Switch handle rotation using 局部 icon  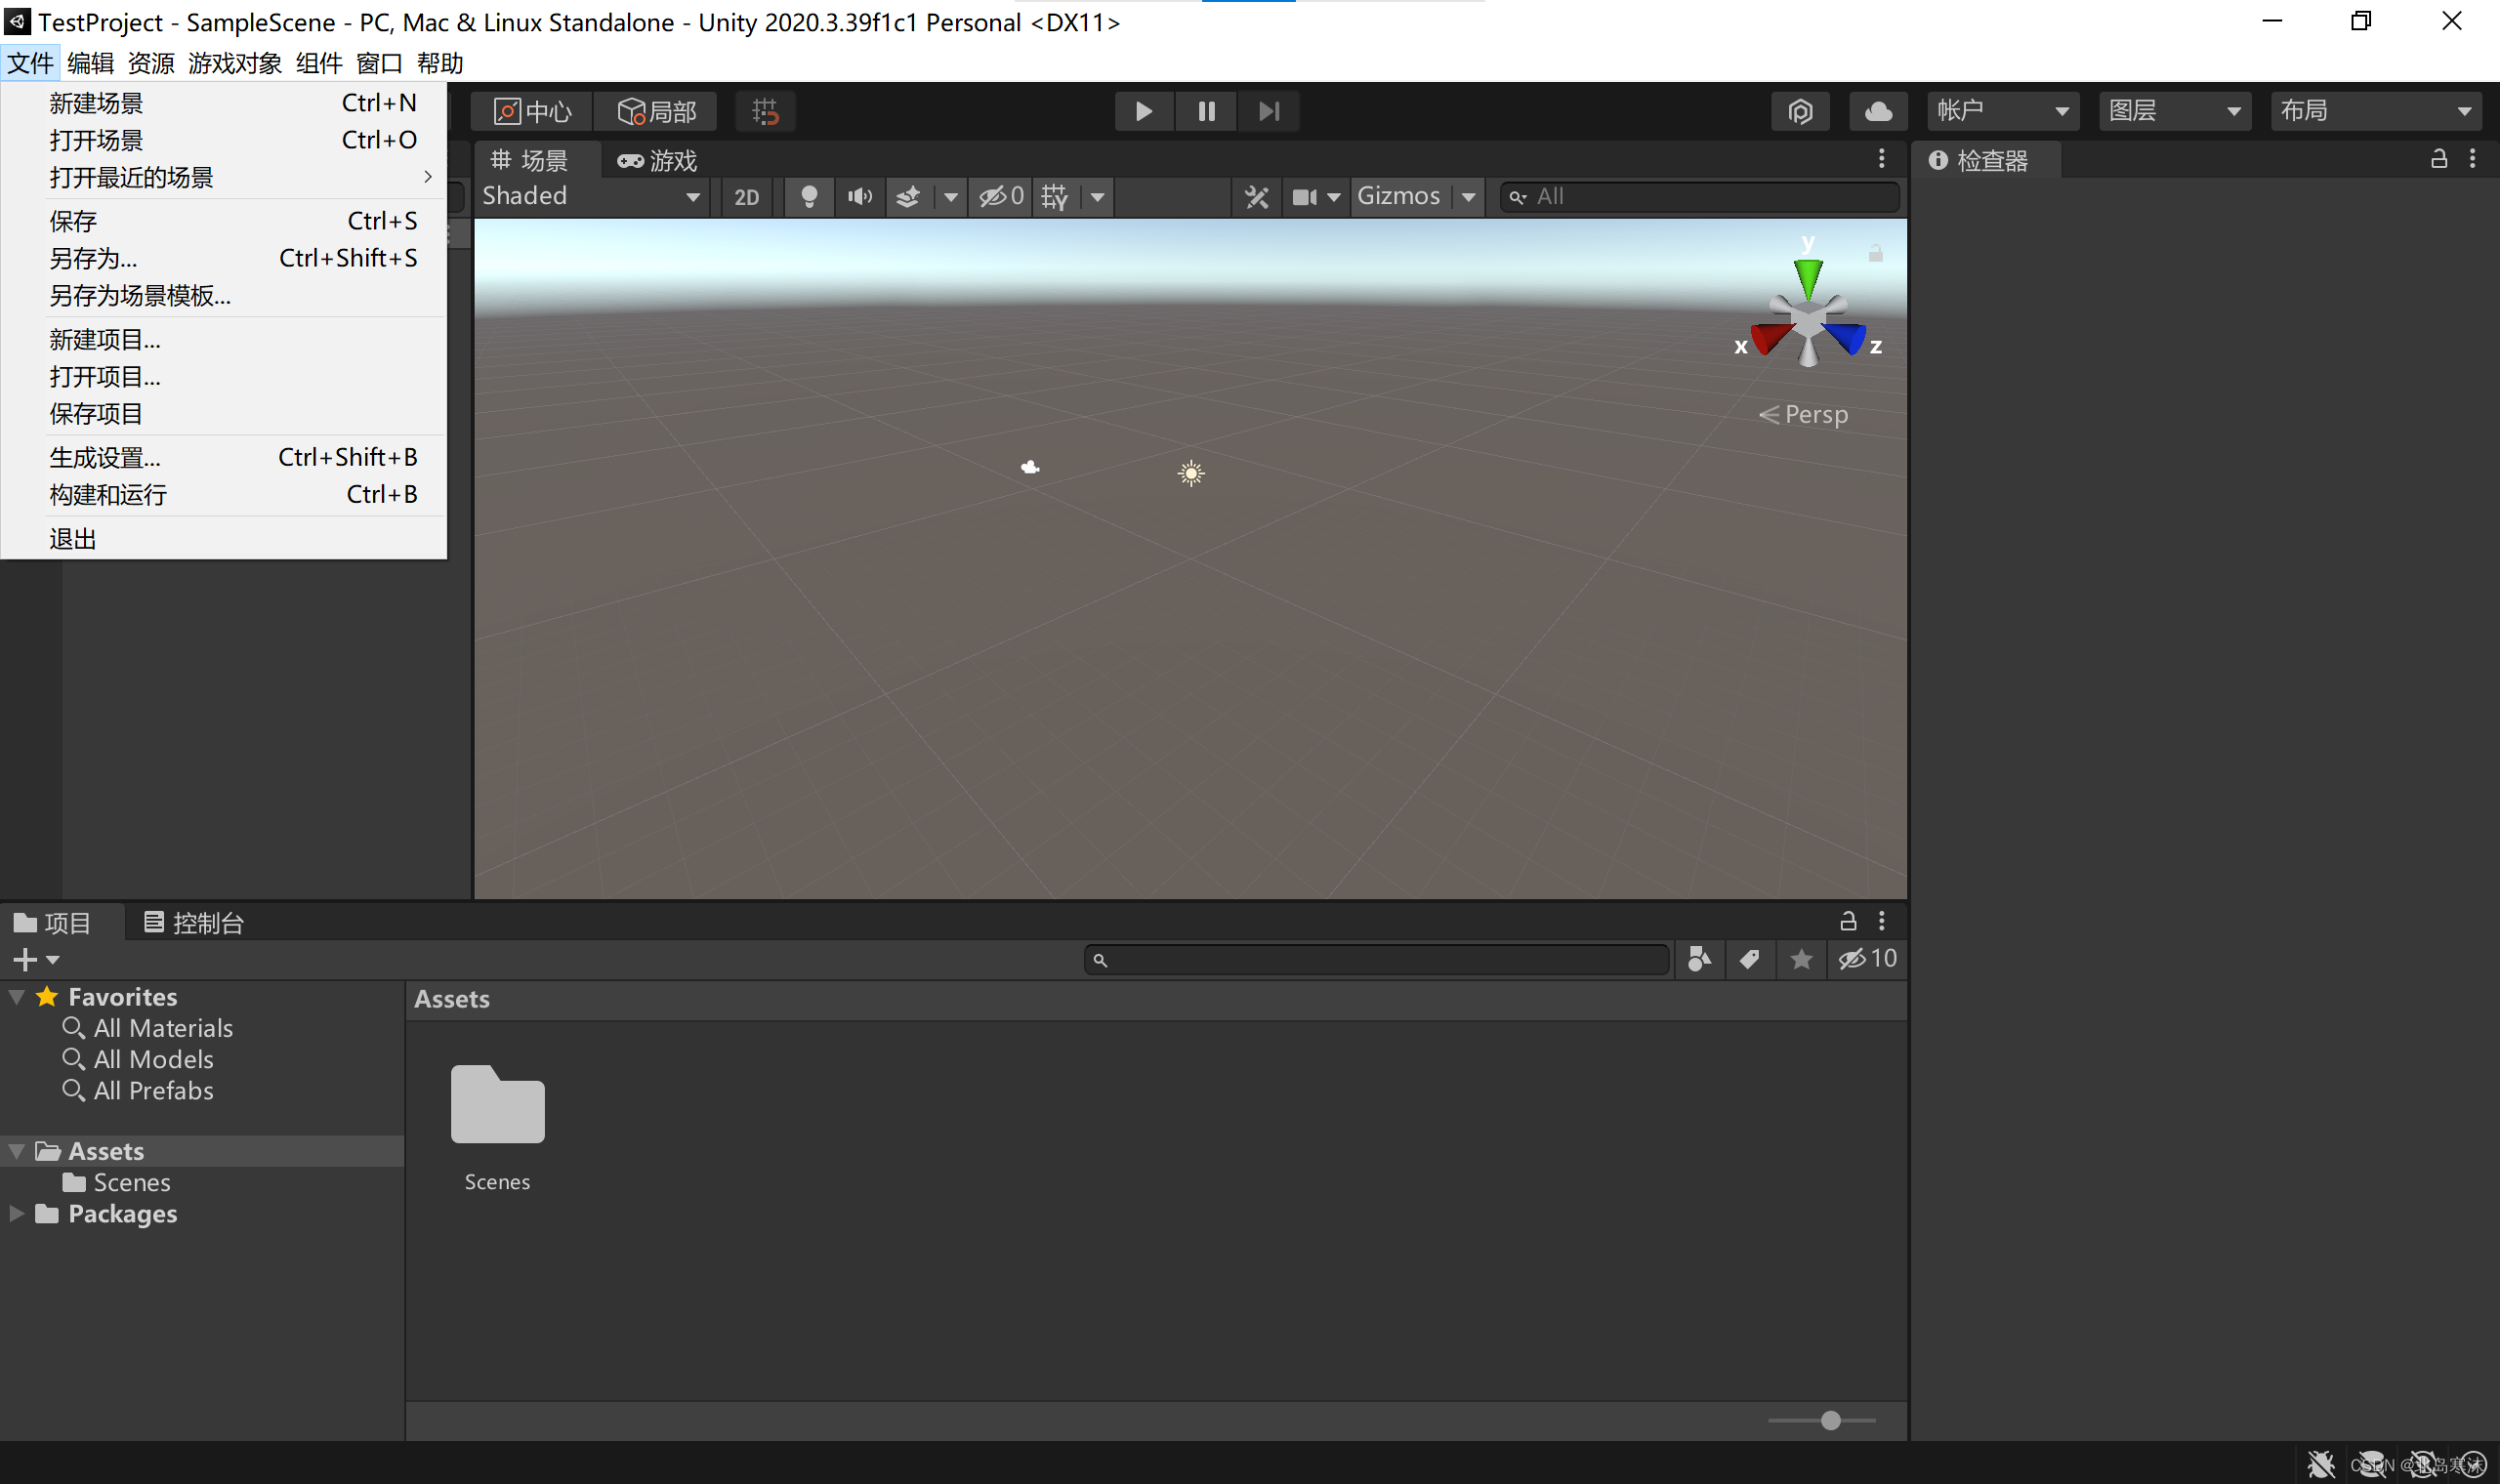pyautogui.click(x=656, y=111)
